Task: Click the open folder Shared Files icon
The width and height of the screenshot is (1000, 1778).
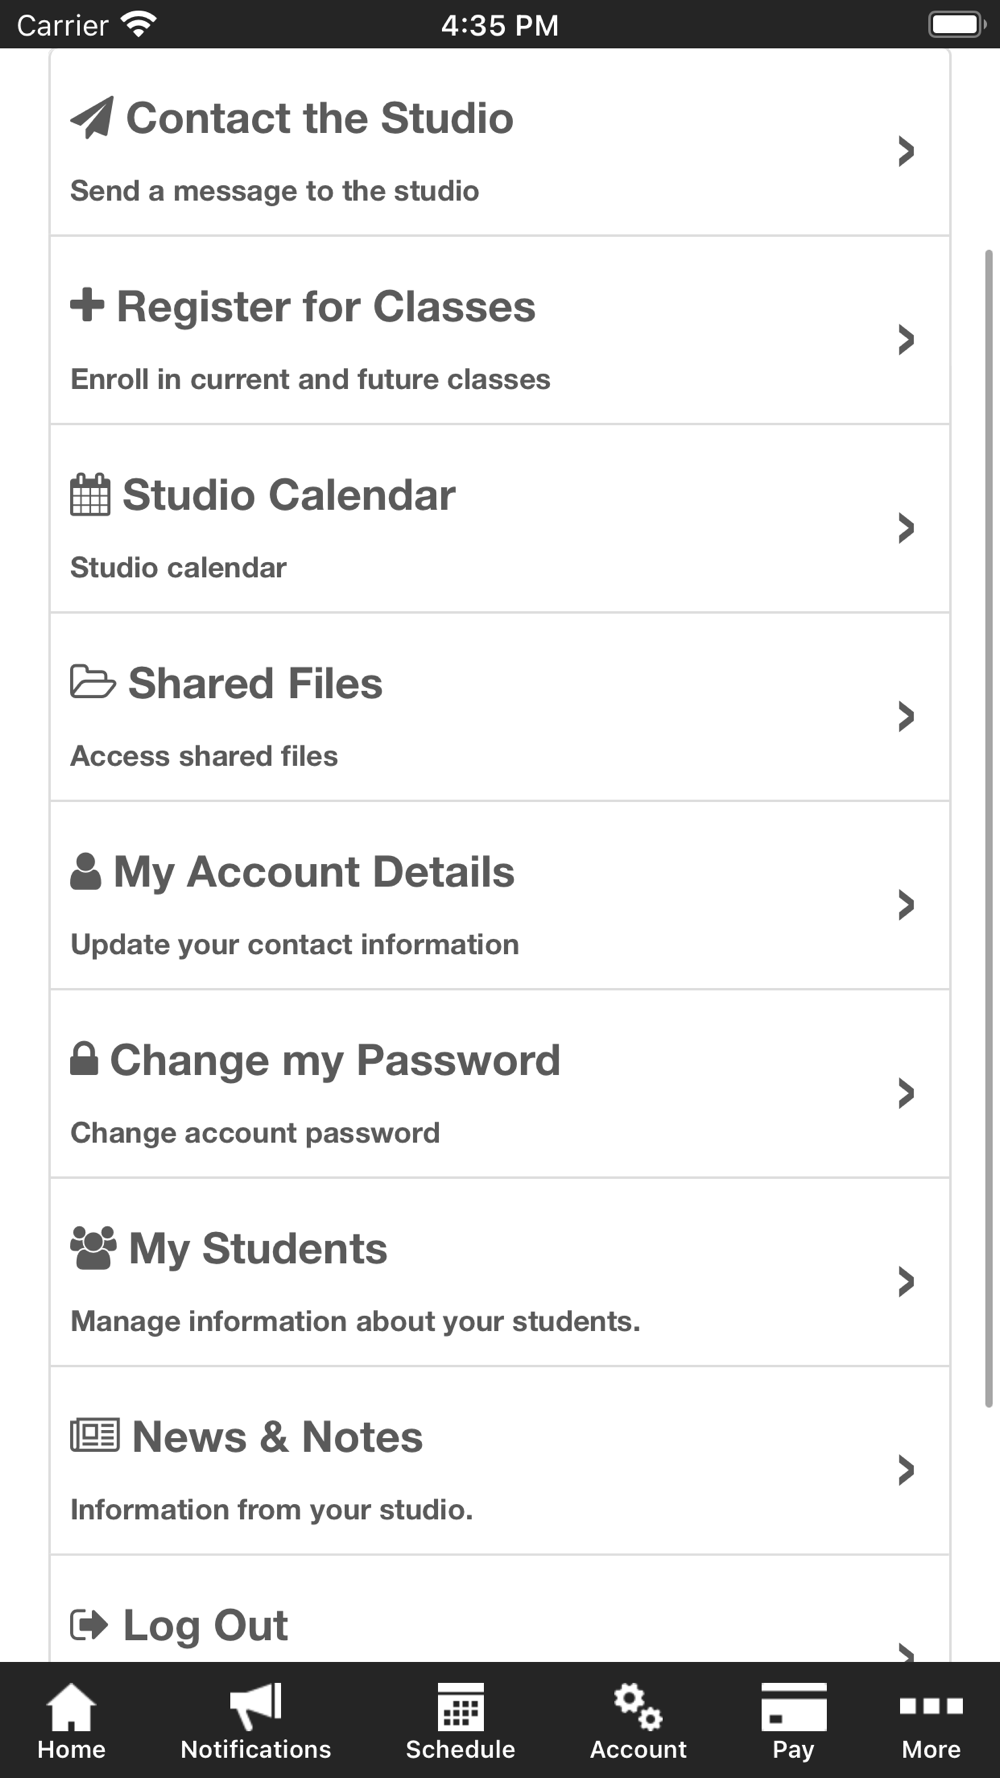Action: pyautogui.click(x=93, y=683)
